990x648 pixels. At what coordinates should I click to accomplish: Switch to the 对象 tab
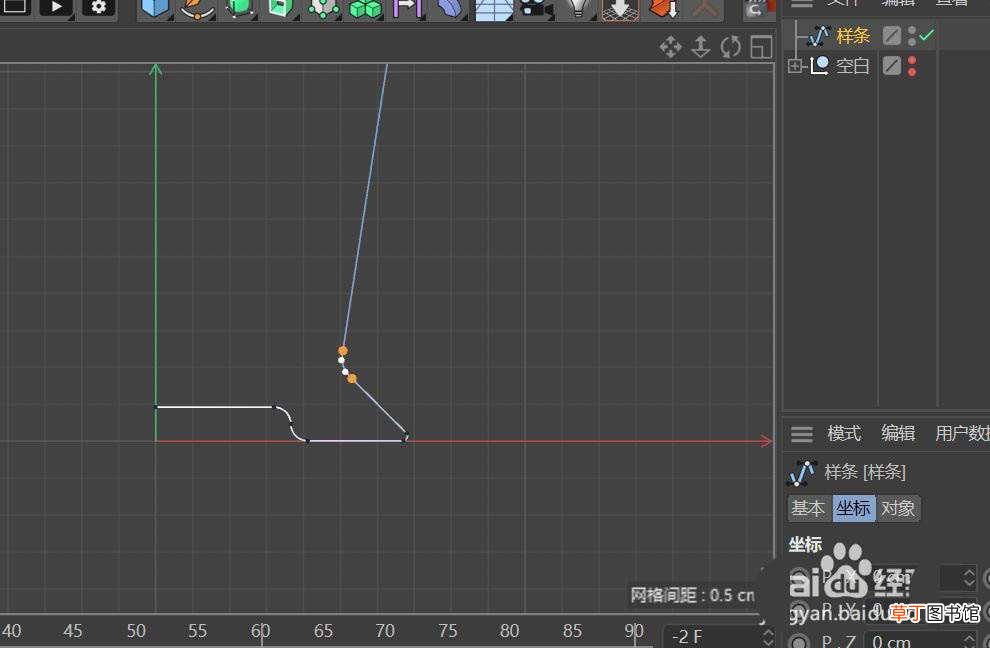click(898, 508)
